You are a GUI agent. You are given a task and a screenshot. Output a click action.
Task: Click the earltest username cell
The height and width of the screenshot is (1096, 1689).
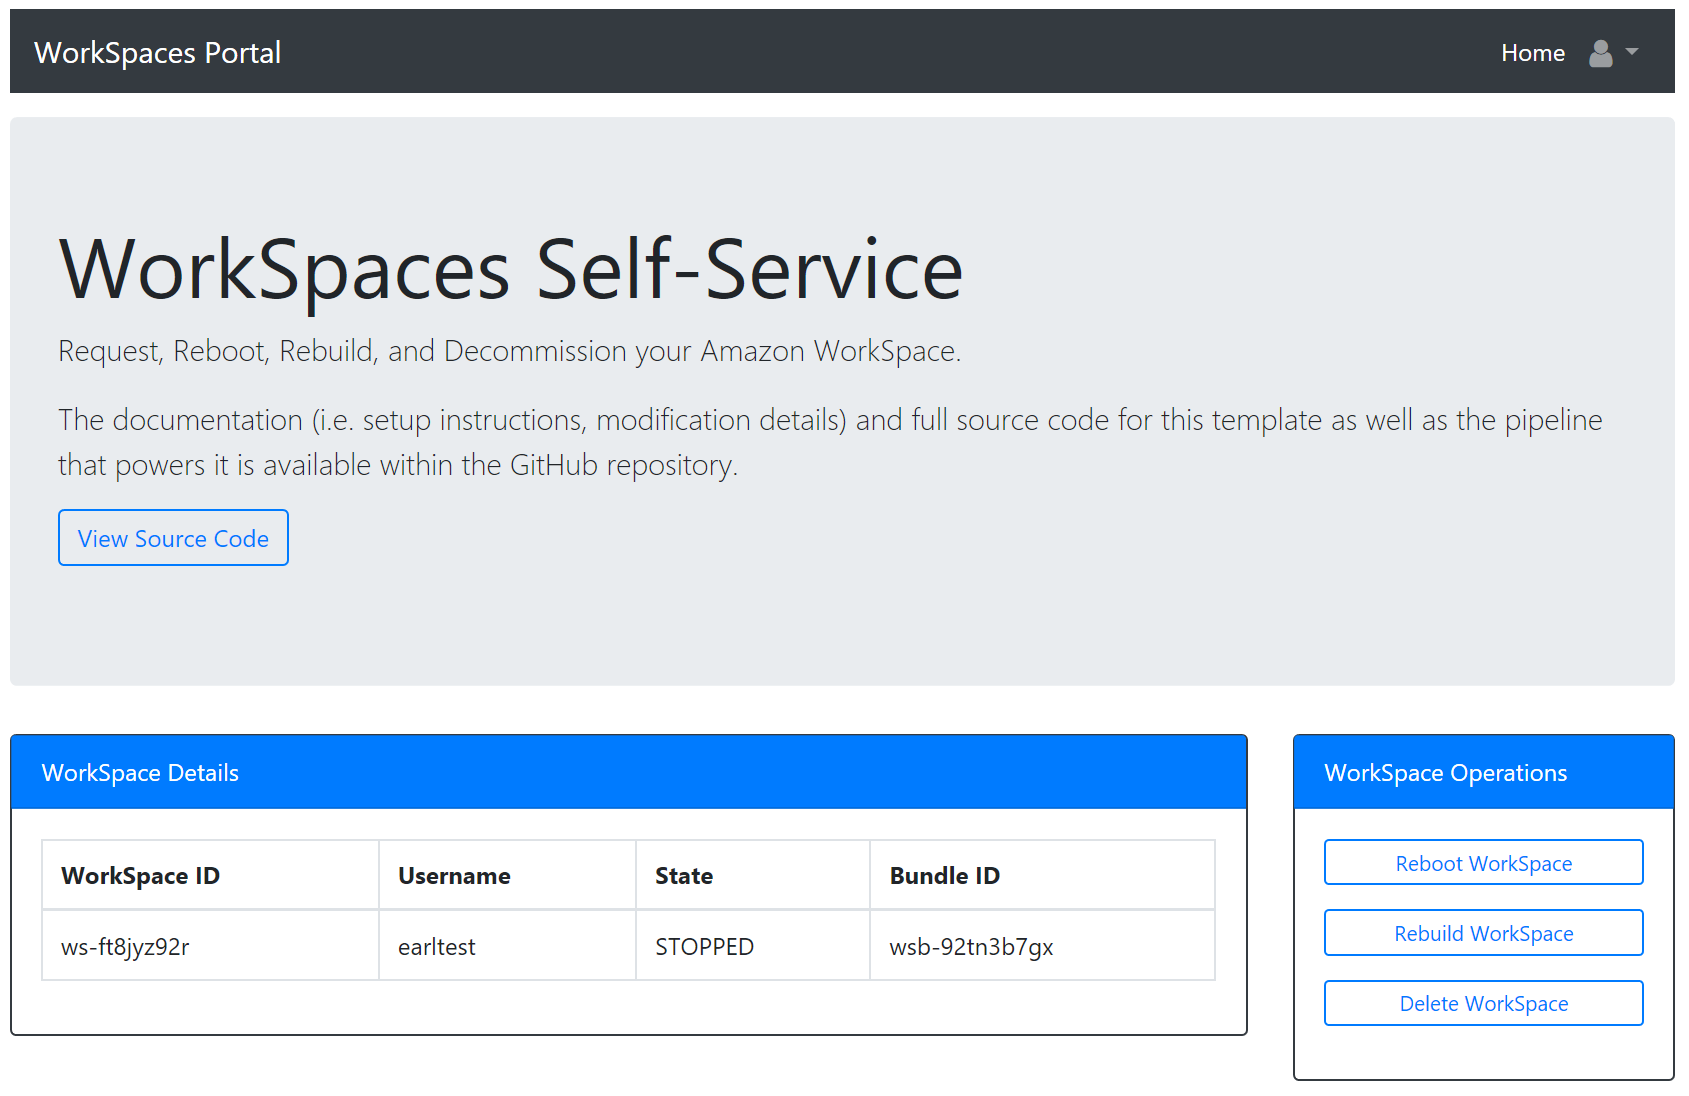507,946
